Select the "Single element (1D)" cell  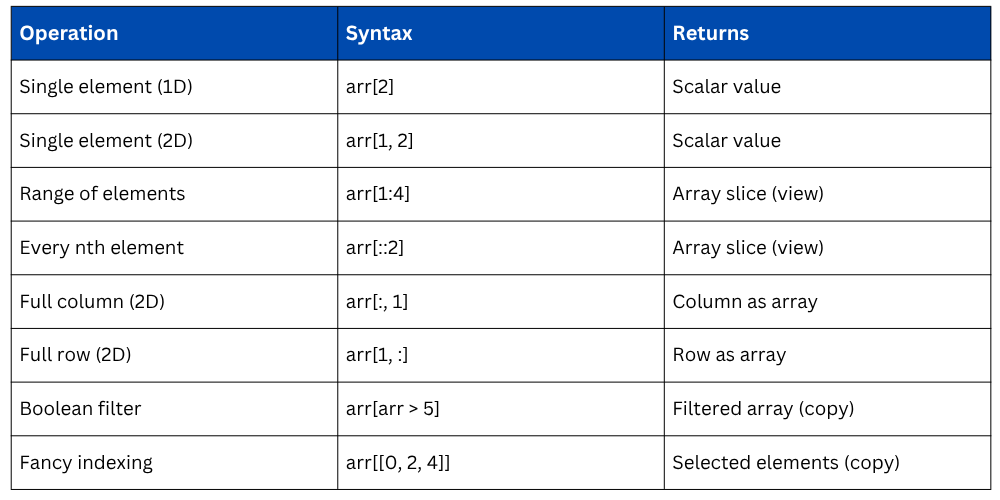pos(106,87)
